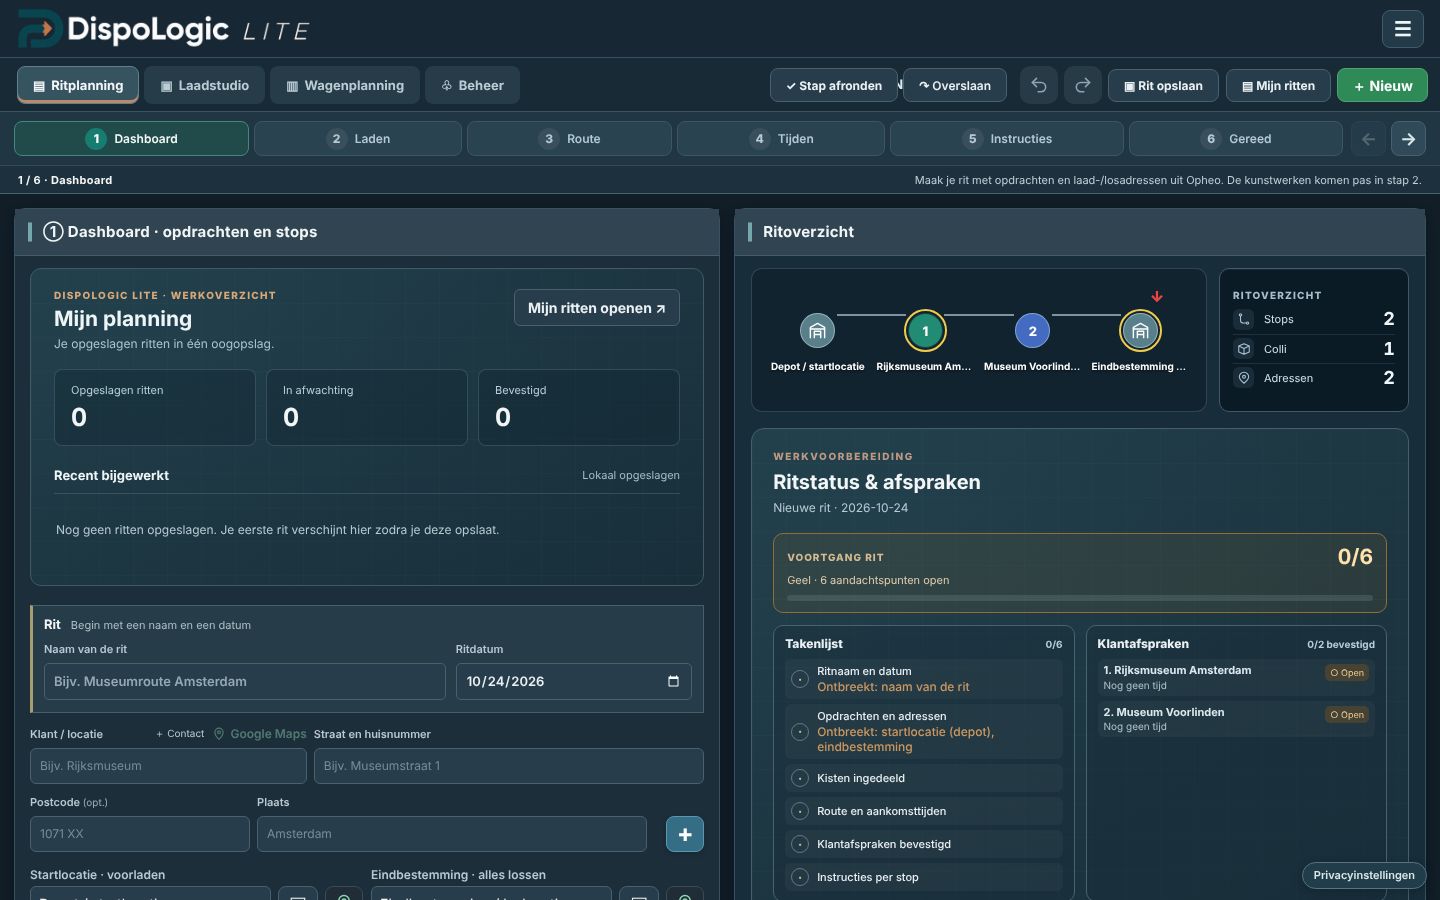Click the Voortgang rit progress bar
This screenshot has height=900, width=1440.
coord(1080,598)
